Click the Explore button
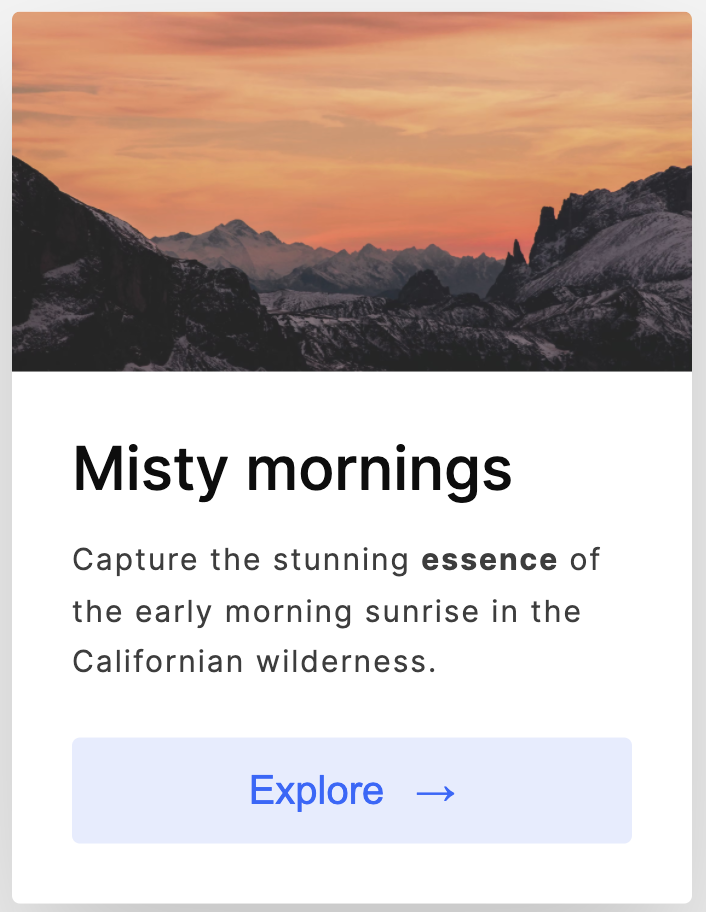This screenshot has width=706, height=912. (x=352, y=790)
